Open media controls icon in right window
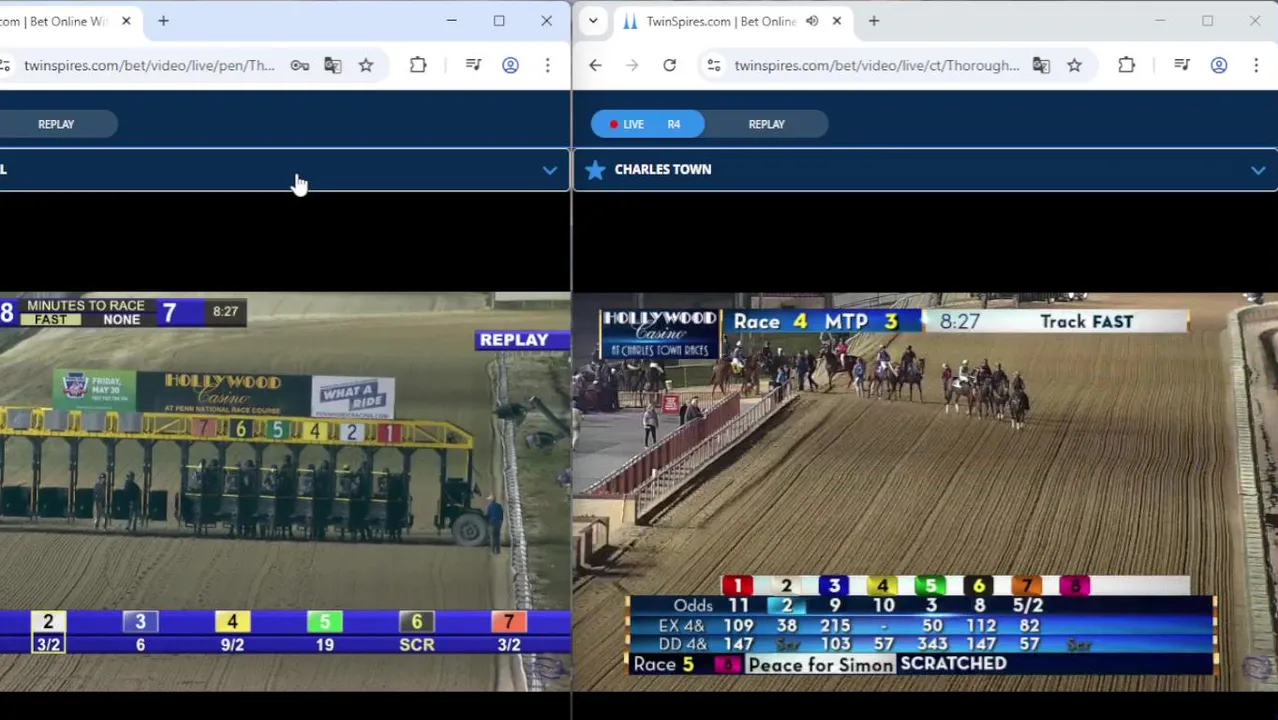1278x720 pixels. pos(1181,65)
